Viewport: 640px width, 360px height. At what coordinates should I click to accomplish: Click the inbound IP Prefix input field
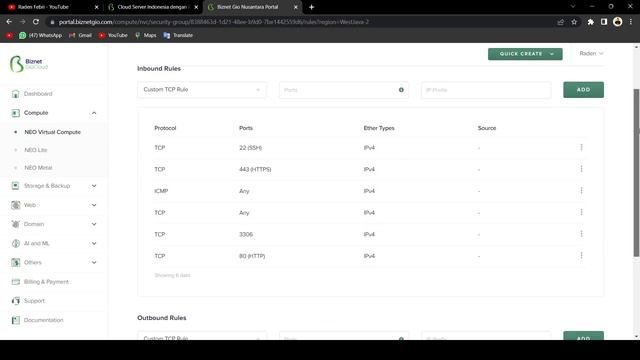pyautogui.click(x=486, y=90)
